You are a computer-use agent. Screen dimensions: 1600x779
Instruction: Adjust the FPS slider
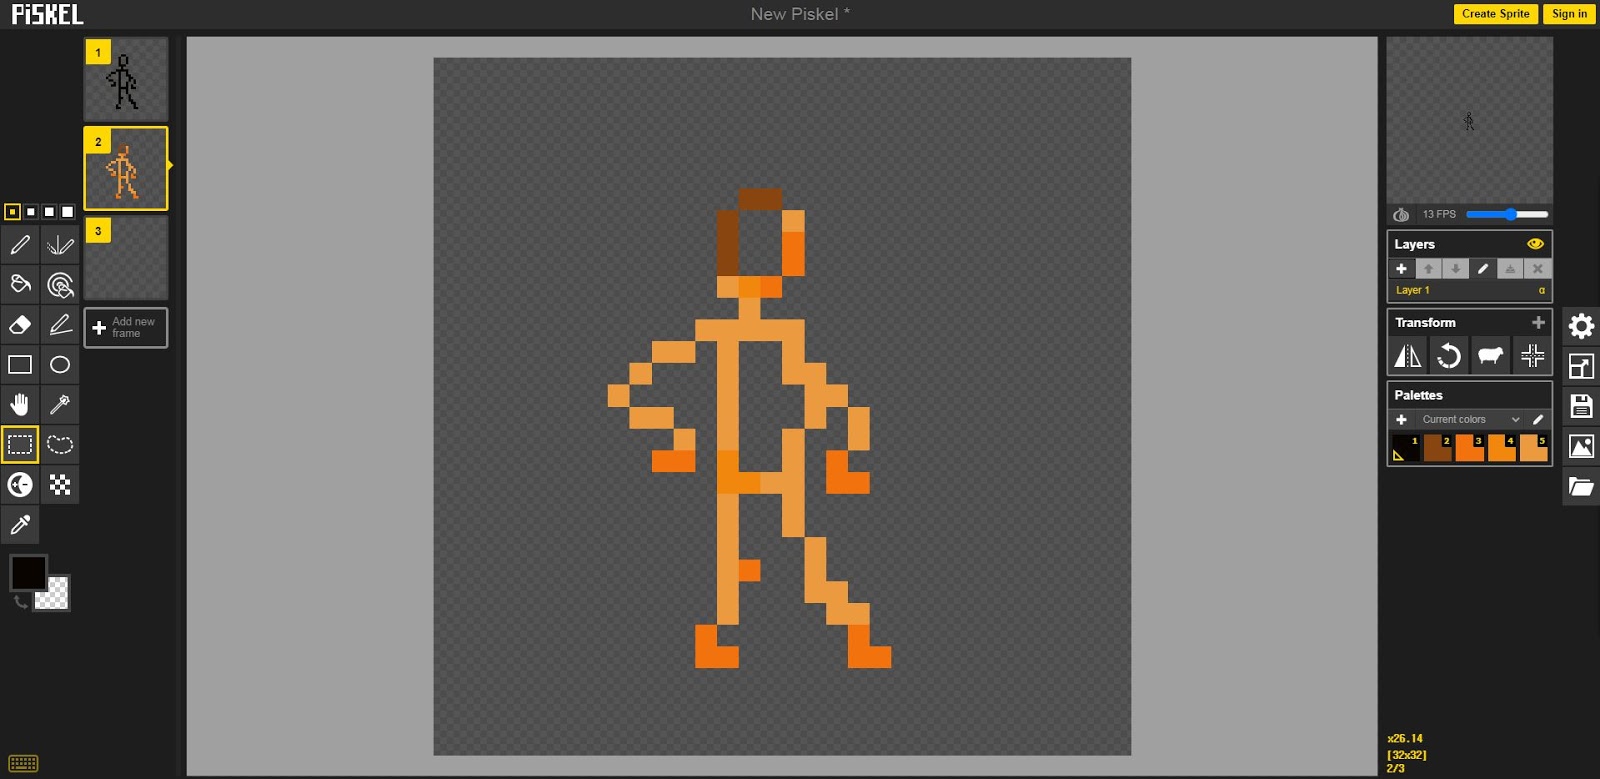1507,215
